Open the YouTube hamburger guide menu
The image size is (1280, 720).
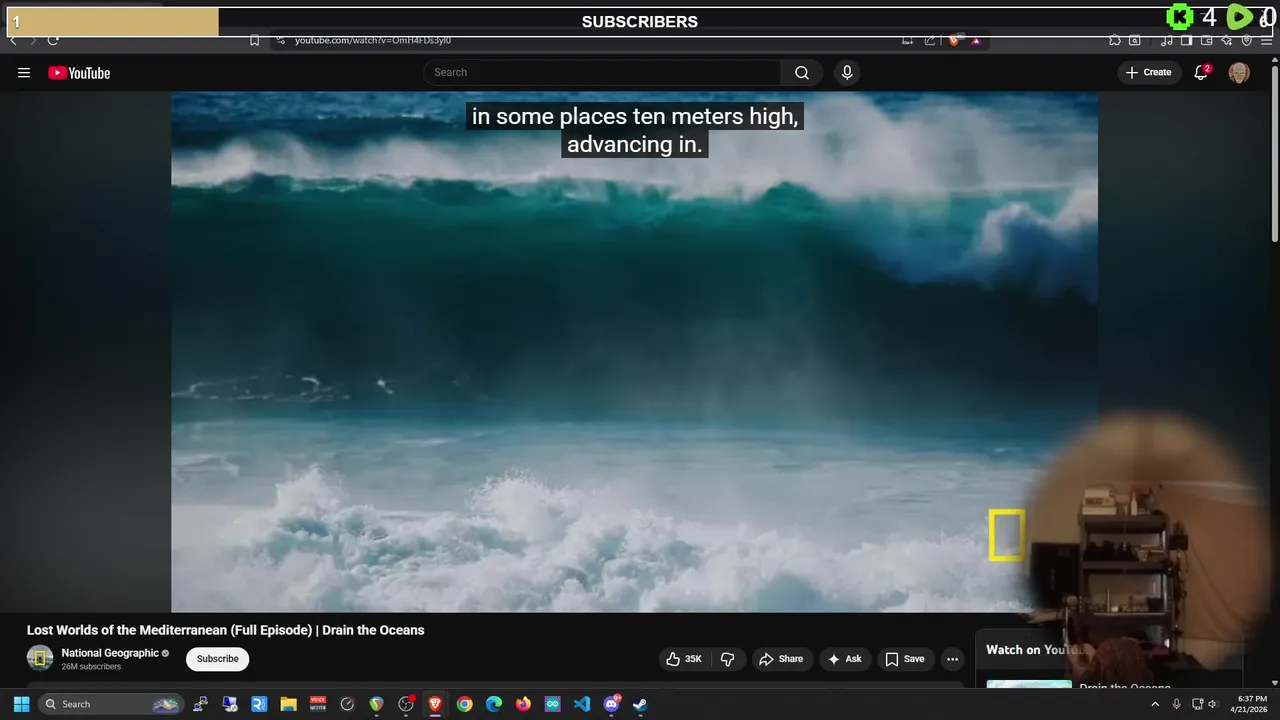pos(24,73)
